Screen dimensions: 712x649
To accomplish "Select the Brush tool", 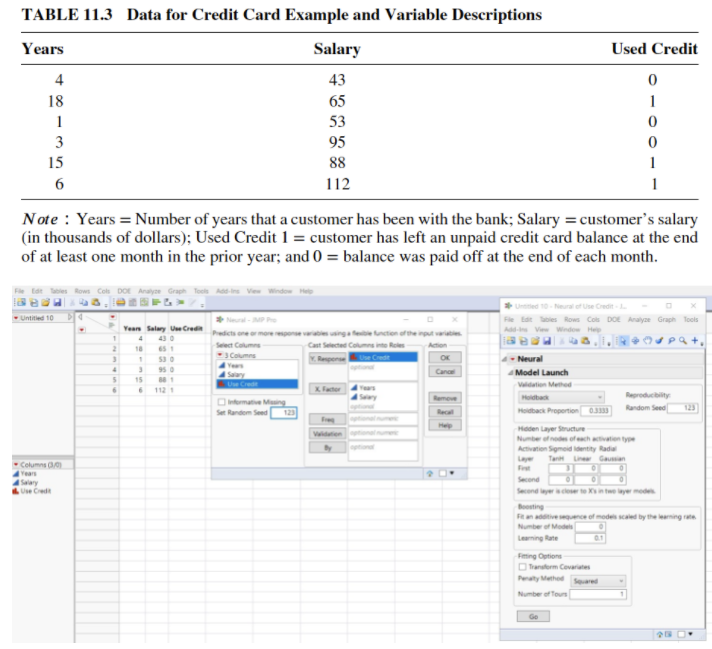I will pyautogui.click(x=659, y=341).
